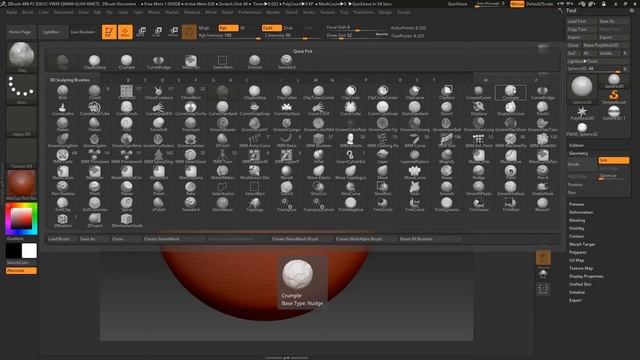Choose the ClipRect brush
Viewport: 640px width, 360px height.
click(x=447, y=92)
